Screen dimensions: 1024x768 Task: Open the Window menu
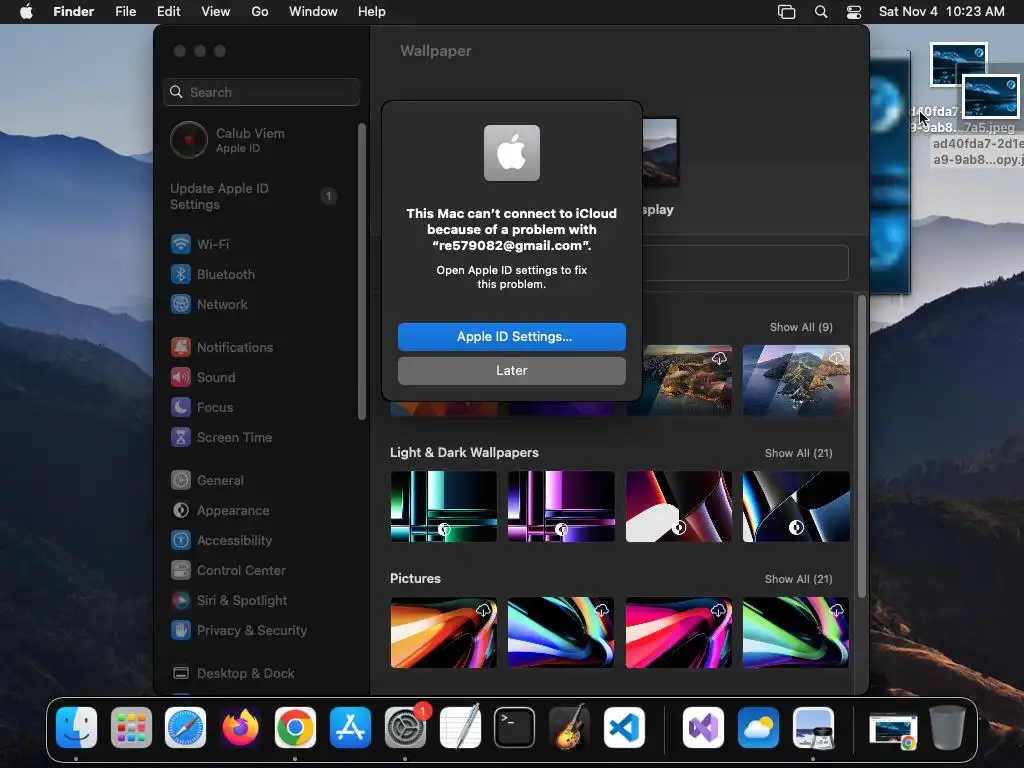(x=313, y=12)
